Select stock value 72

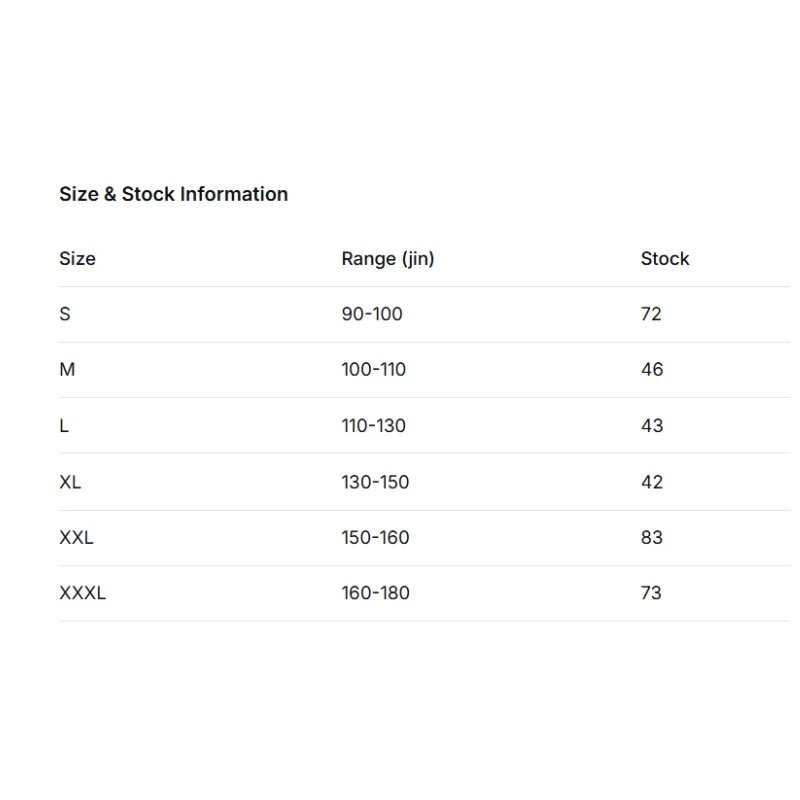[651, 314]
